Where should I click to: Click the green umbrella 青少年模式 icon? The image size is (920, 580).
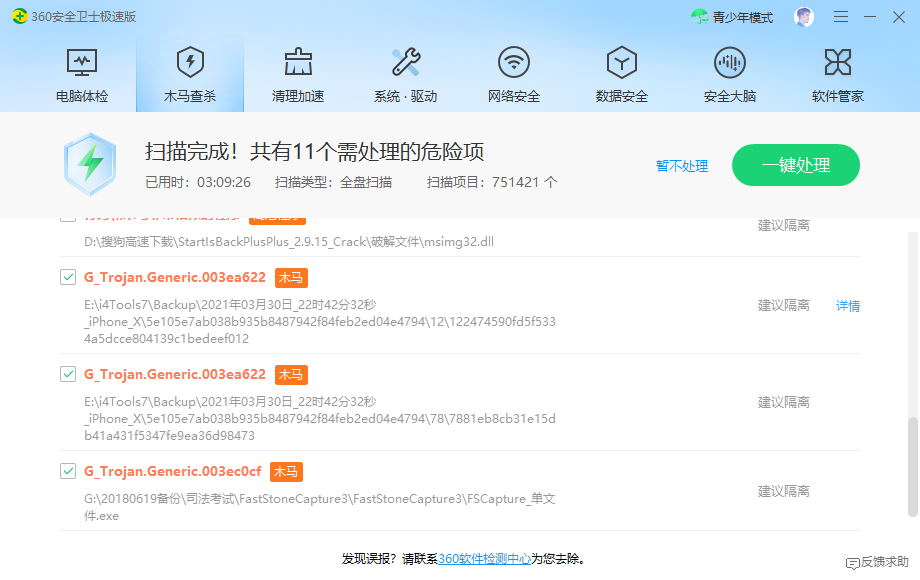699,17
